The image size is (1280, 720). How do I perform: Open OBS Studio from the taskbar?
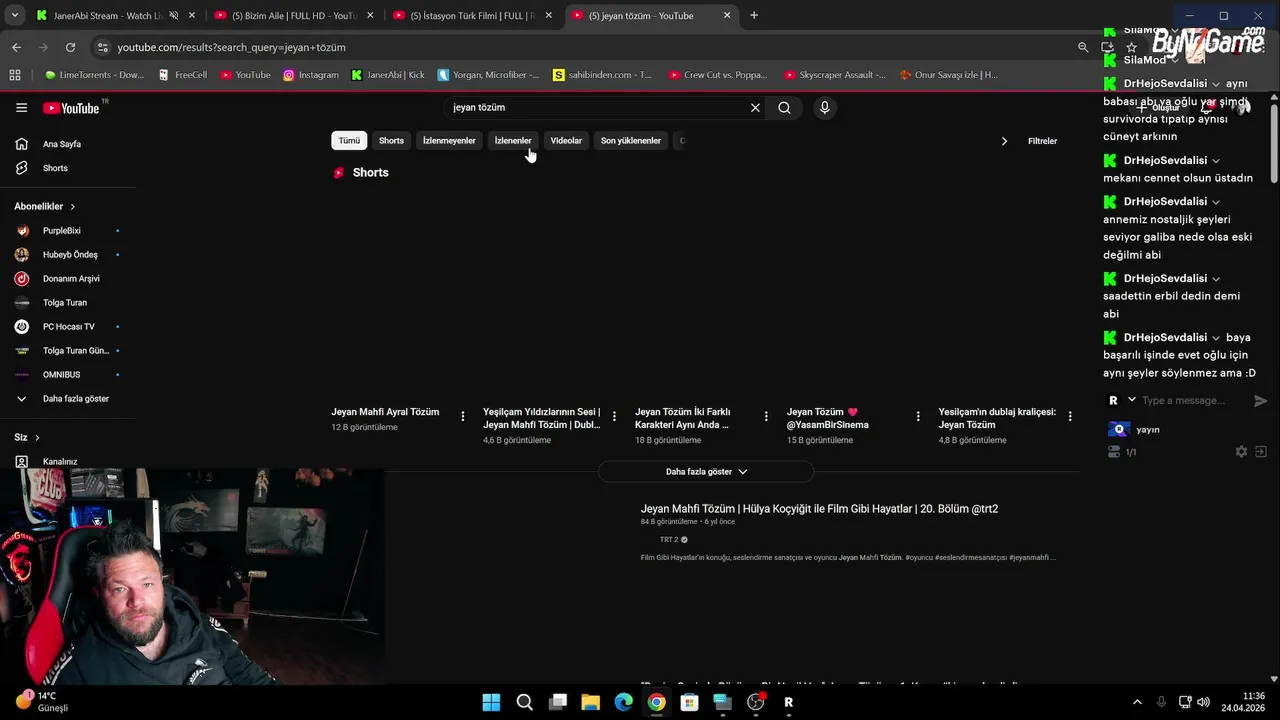point(755,702)
